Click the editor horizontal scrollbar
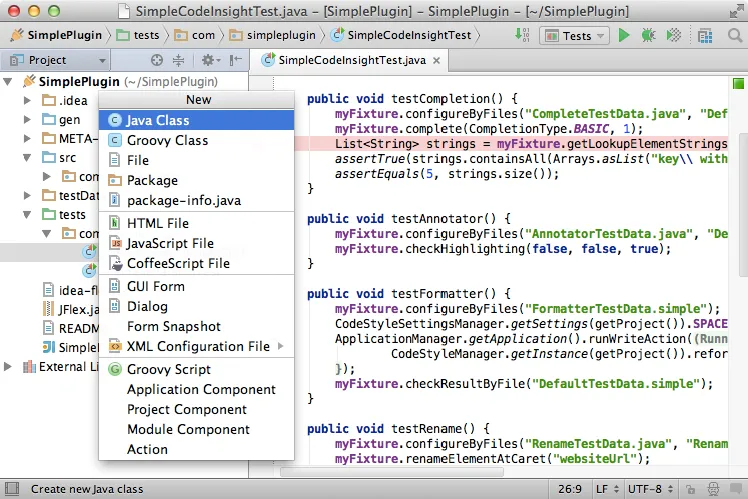 [x=392, y=472]
